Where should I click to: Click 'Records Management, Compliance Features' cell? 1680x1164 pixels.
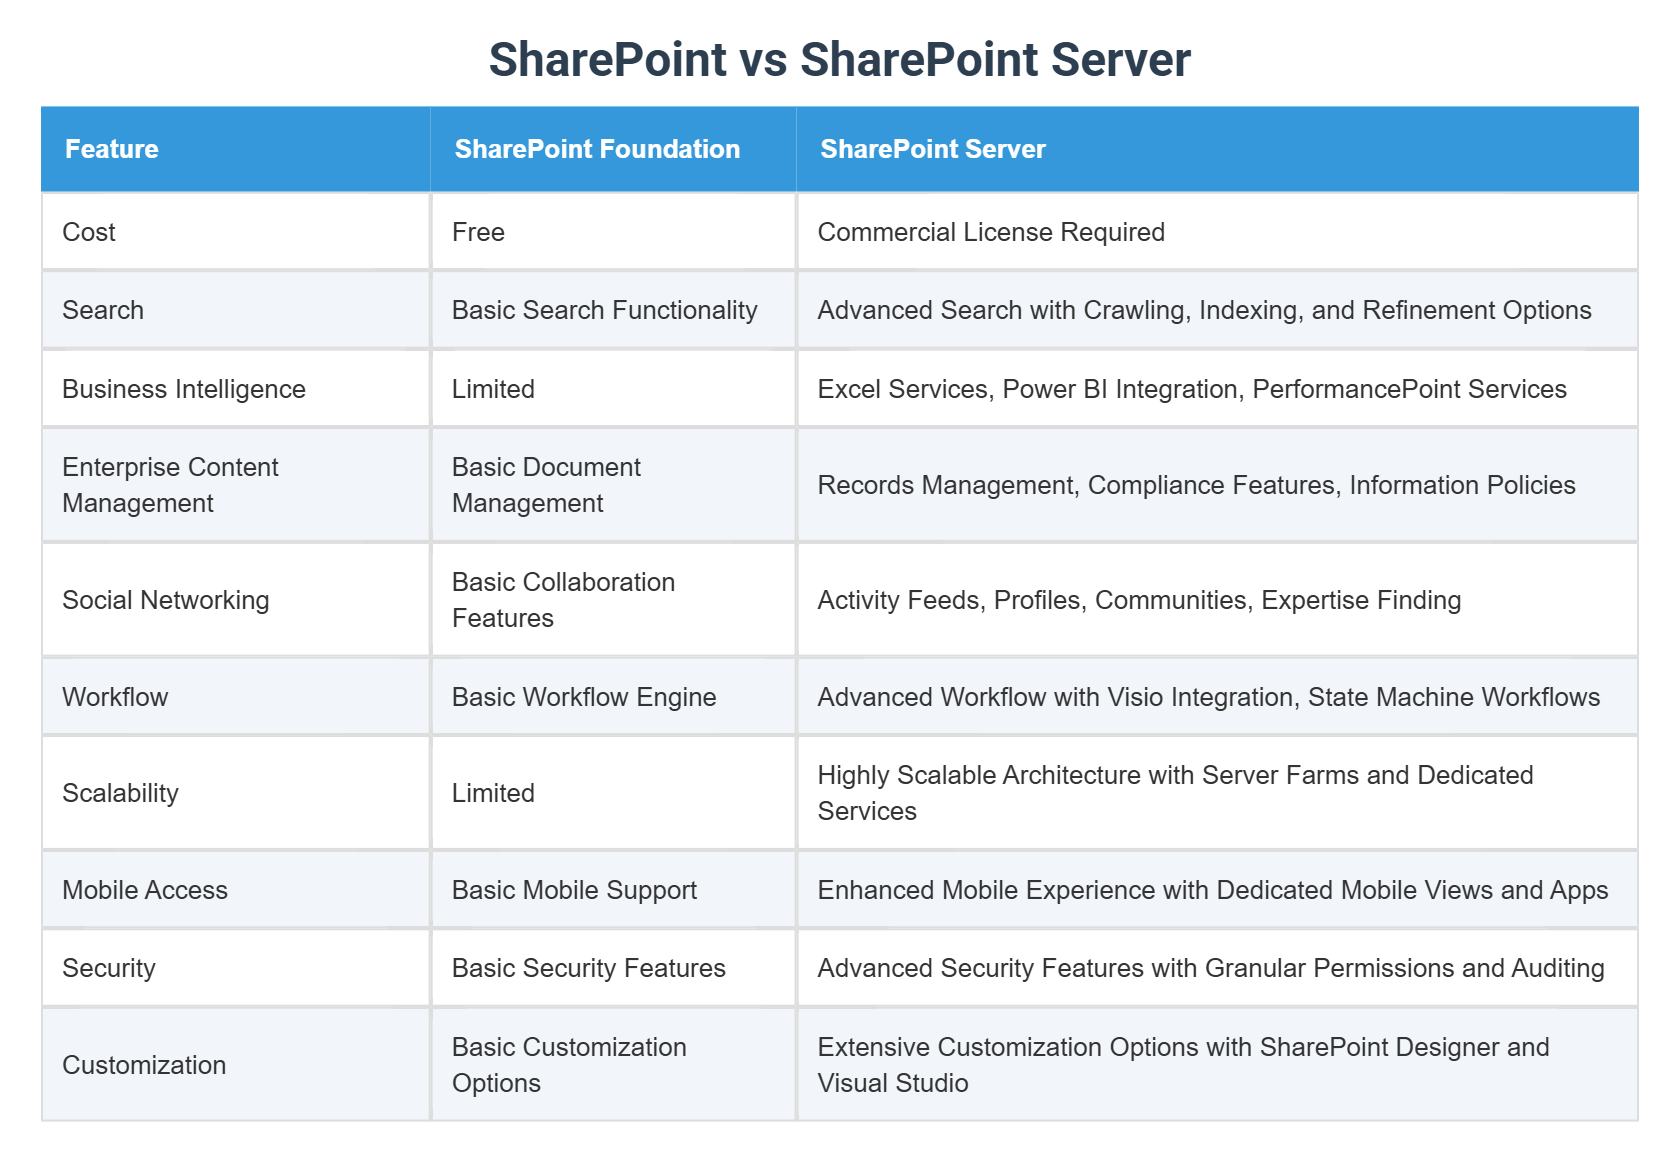1217,485
